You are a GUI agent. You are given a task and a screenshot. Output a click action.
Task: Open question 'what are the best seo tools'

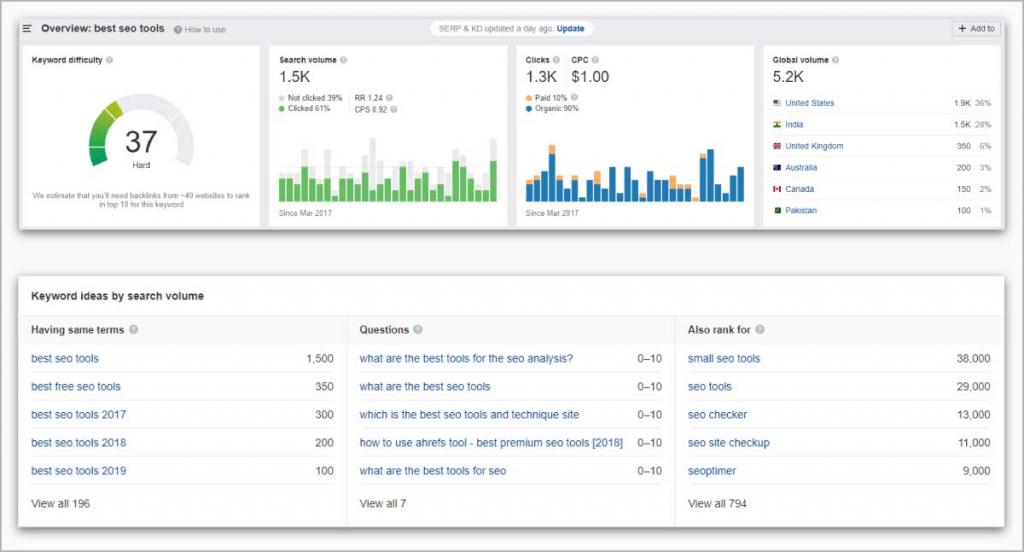424,387
